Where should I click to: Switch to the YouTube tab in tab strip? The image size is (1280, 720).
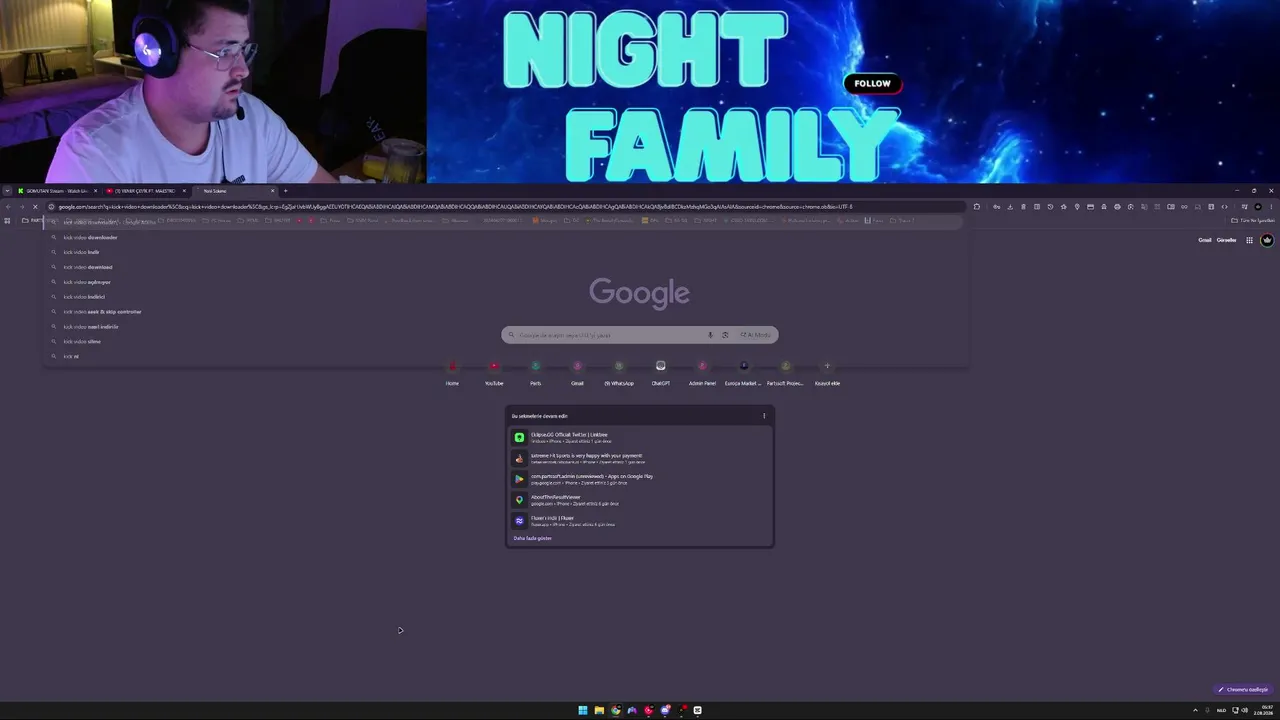click(x=146, y=191)
